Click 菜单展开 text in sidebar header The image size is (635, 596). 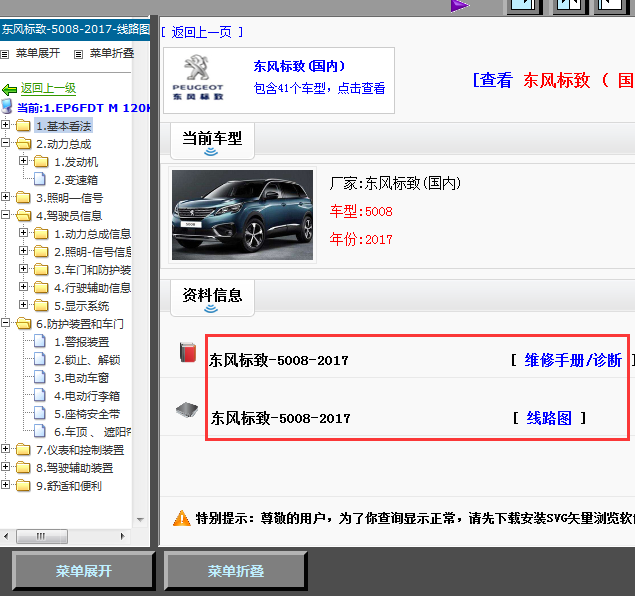38,53
